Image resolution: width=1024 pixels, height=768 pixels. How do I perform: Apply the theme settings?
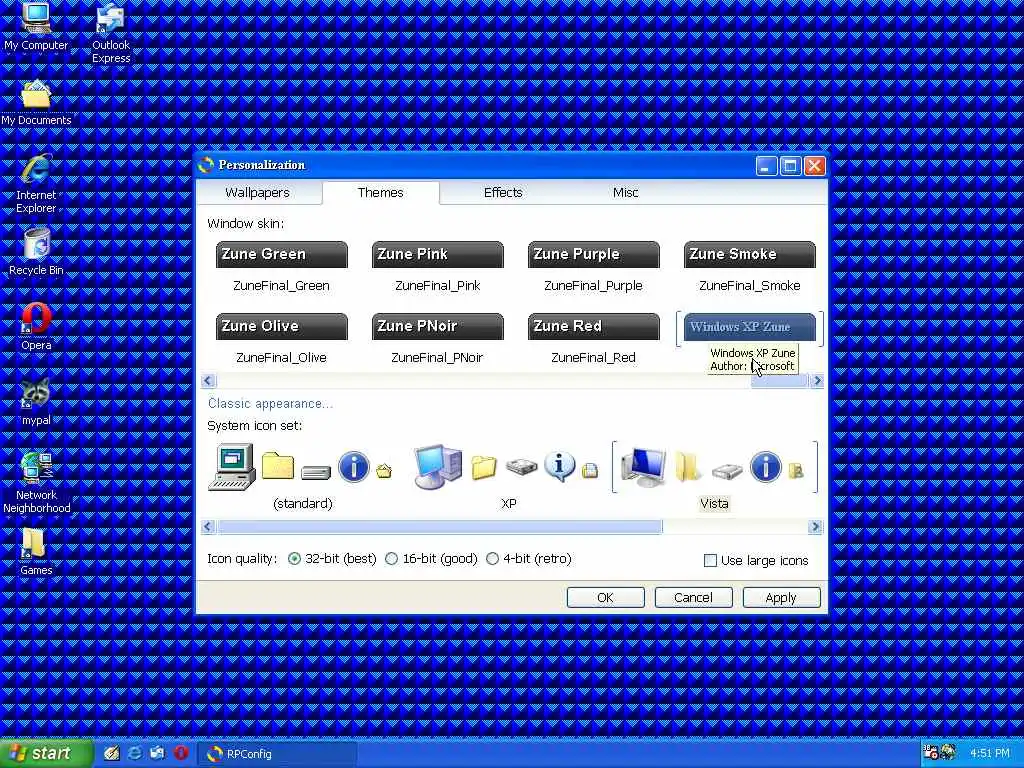[781, 598]
